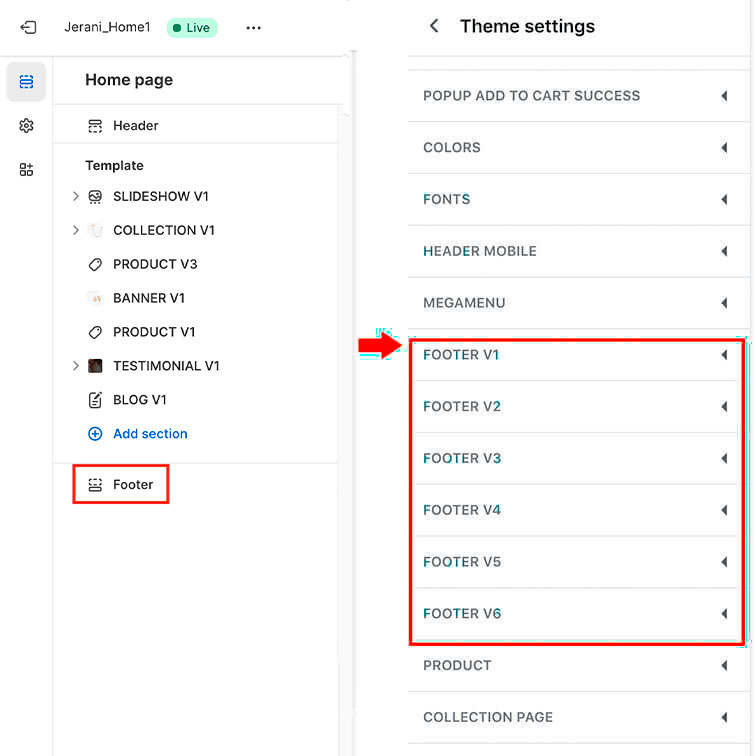Click the PRODUCT V3 tag icon
This screenshot has height=756, width=754.
(95, 264)
